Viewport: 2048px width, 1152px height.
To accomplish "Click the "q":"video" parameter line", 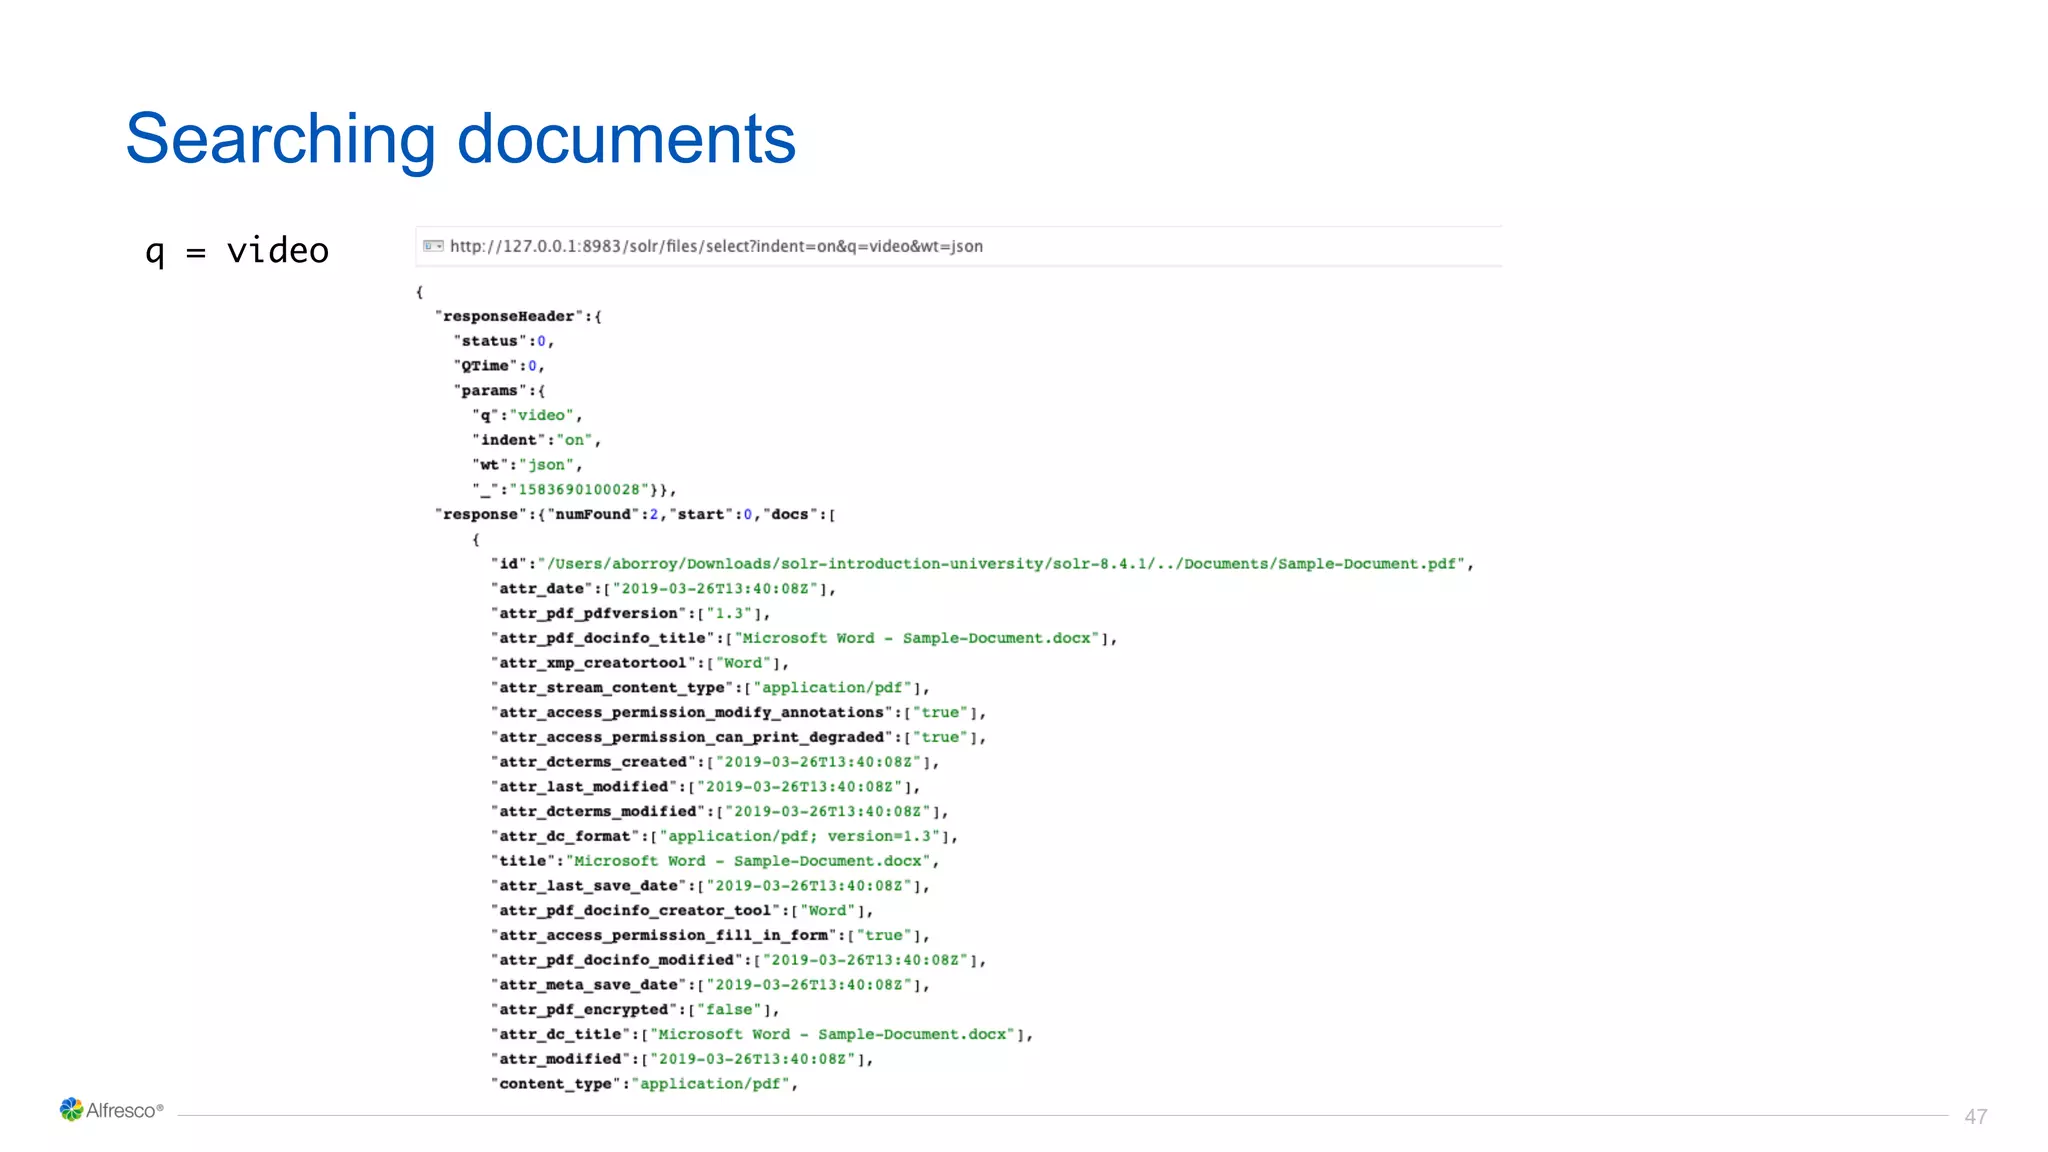I will click(527, 415).
